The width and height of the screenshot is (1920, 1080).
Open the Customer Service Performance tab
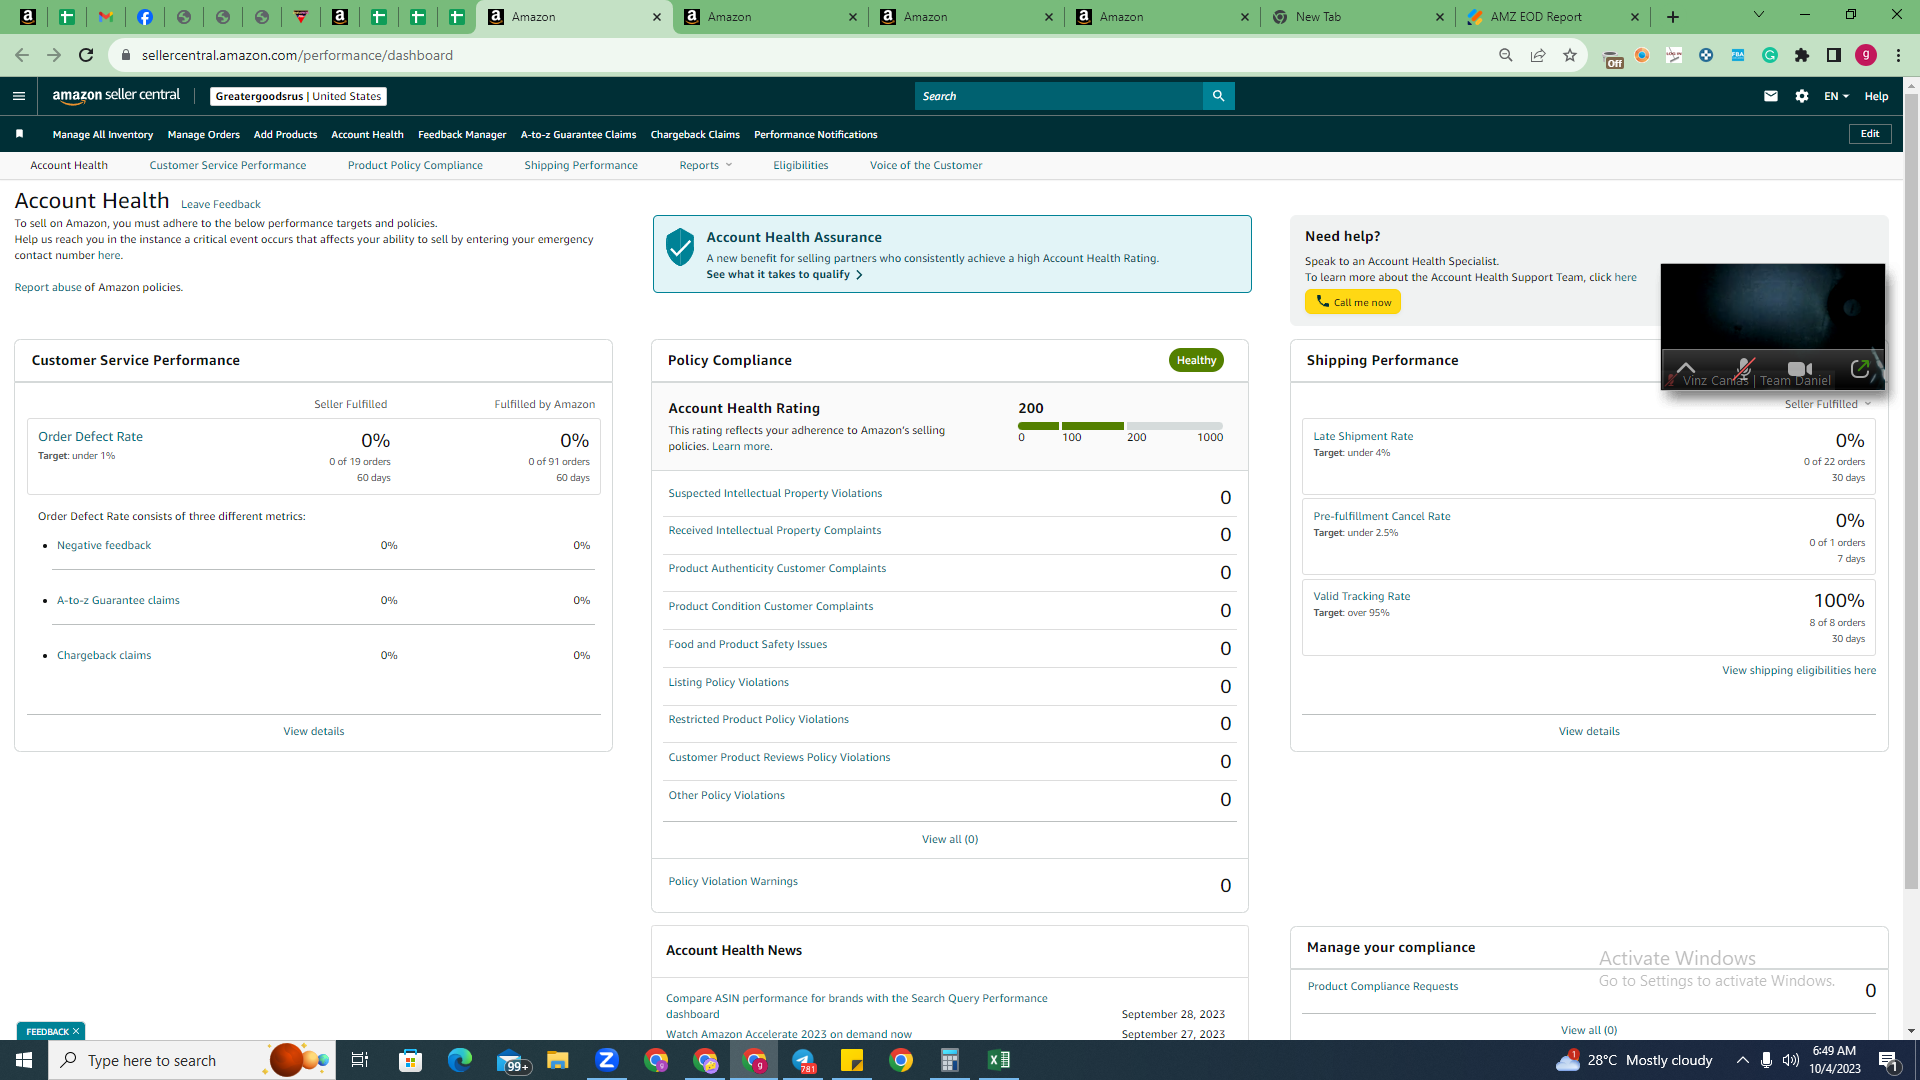tap(228, 165)
